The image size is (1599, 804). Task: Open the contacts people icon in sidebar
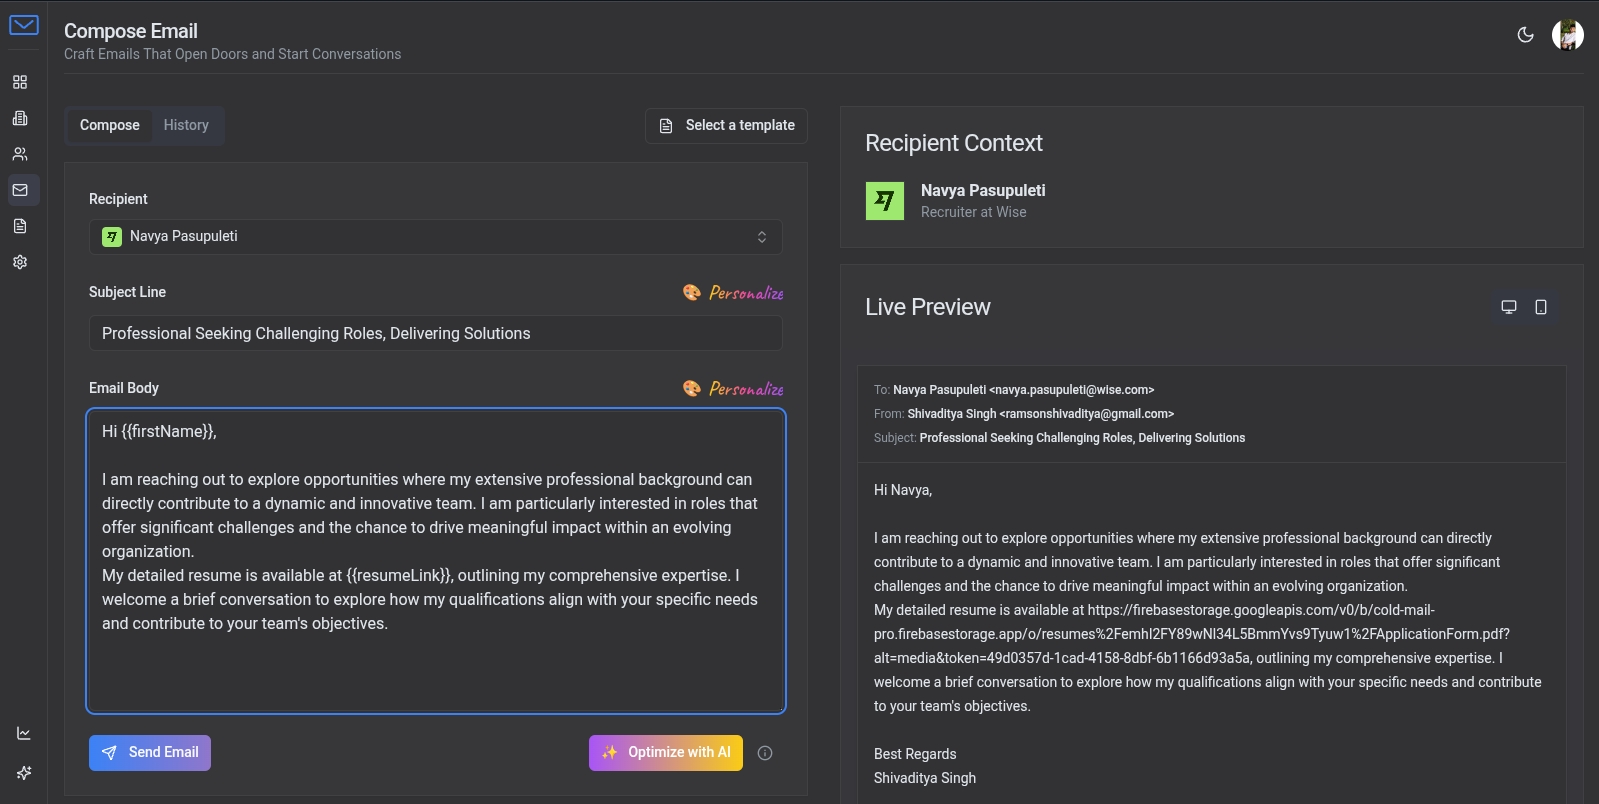[x=20, y=154]
